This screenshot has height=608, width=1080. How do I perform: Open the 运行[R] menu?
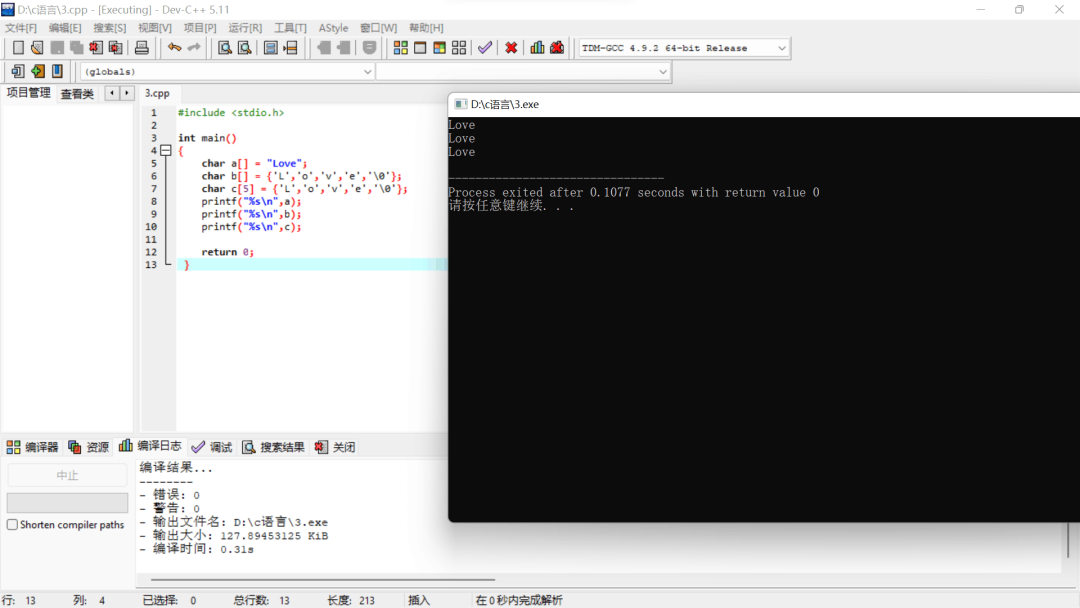tap(245, 28)
